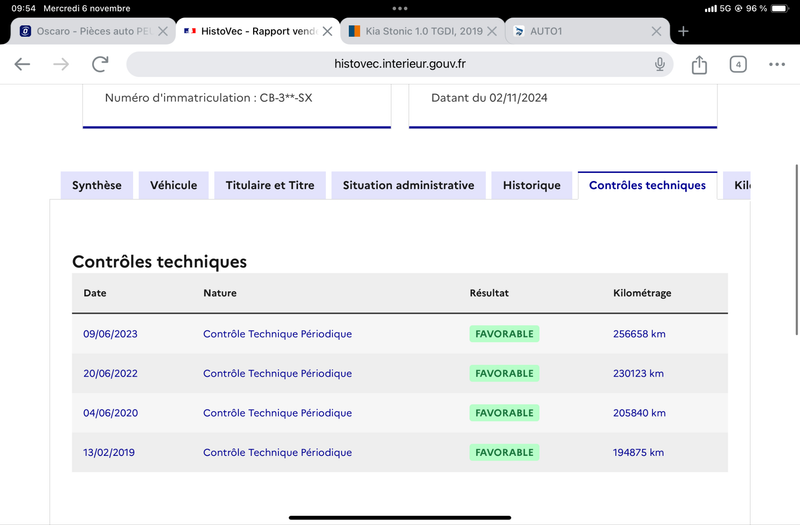The height and width of the screenshot is (525, 800).
Task: Show all four open tabs
Action: click(738, 64)
